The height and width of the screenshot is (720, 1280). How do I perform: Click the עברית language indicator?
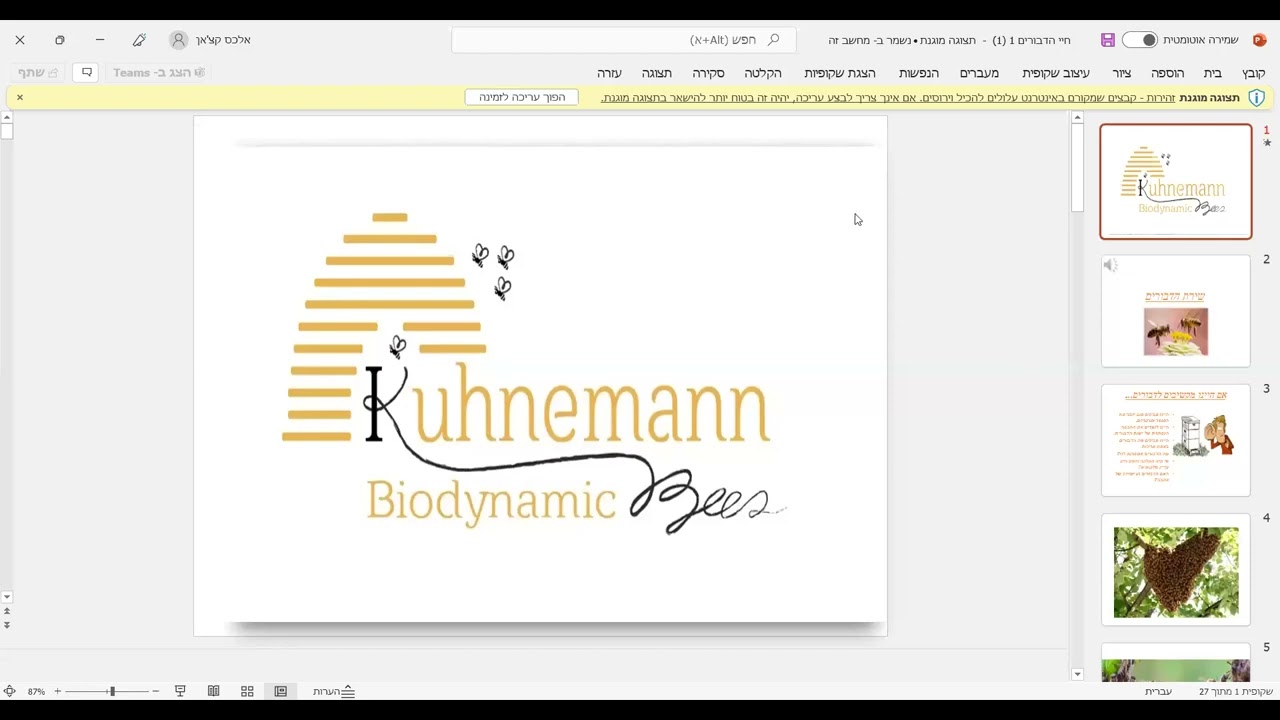(1158, 691)
